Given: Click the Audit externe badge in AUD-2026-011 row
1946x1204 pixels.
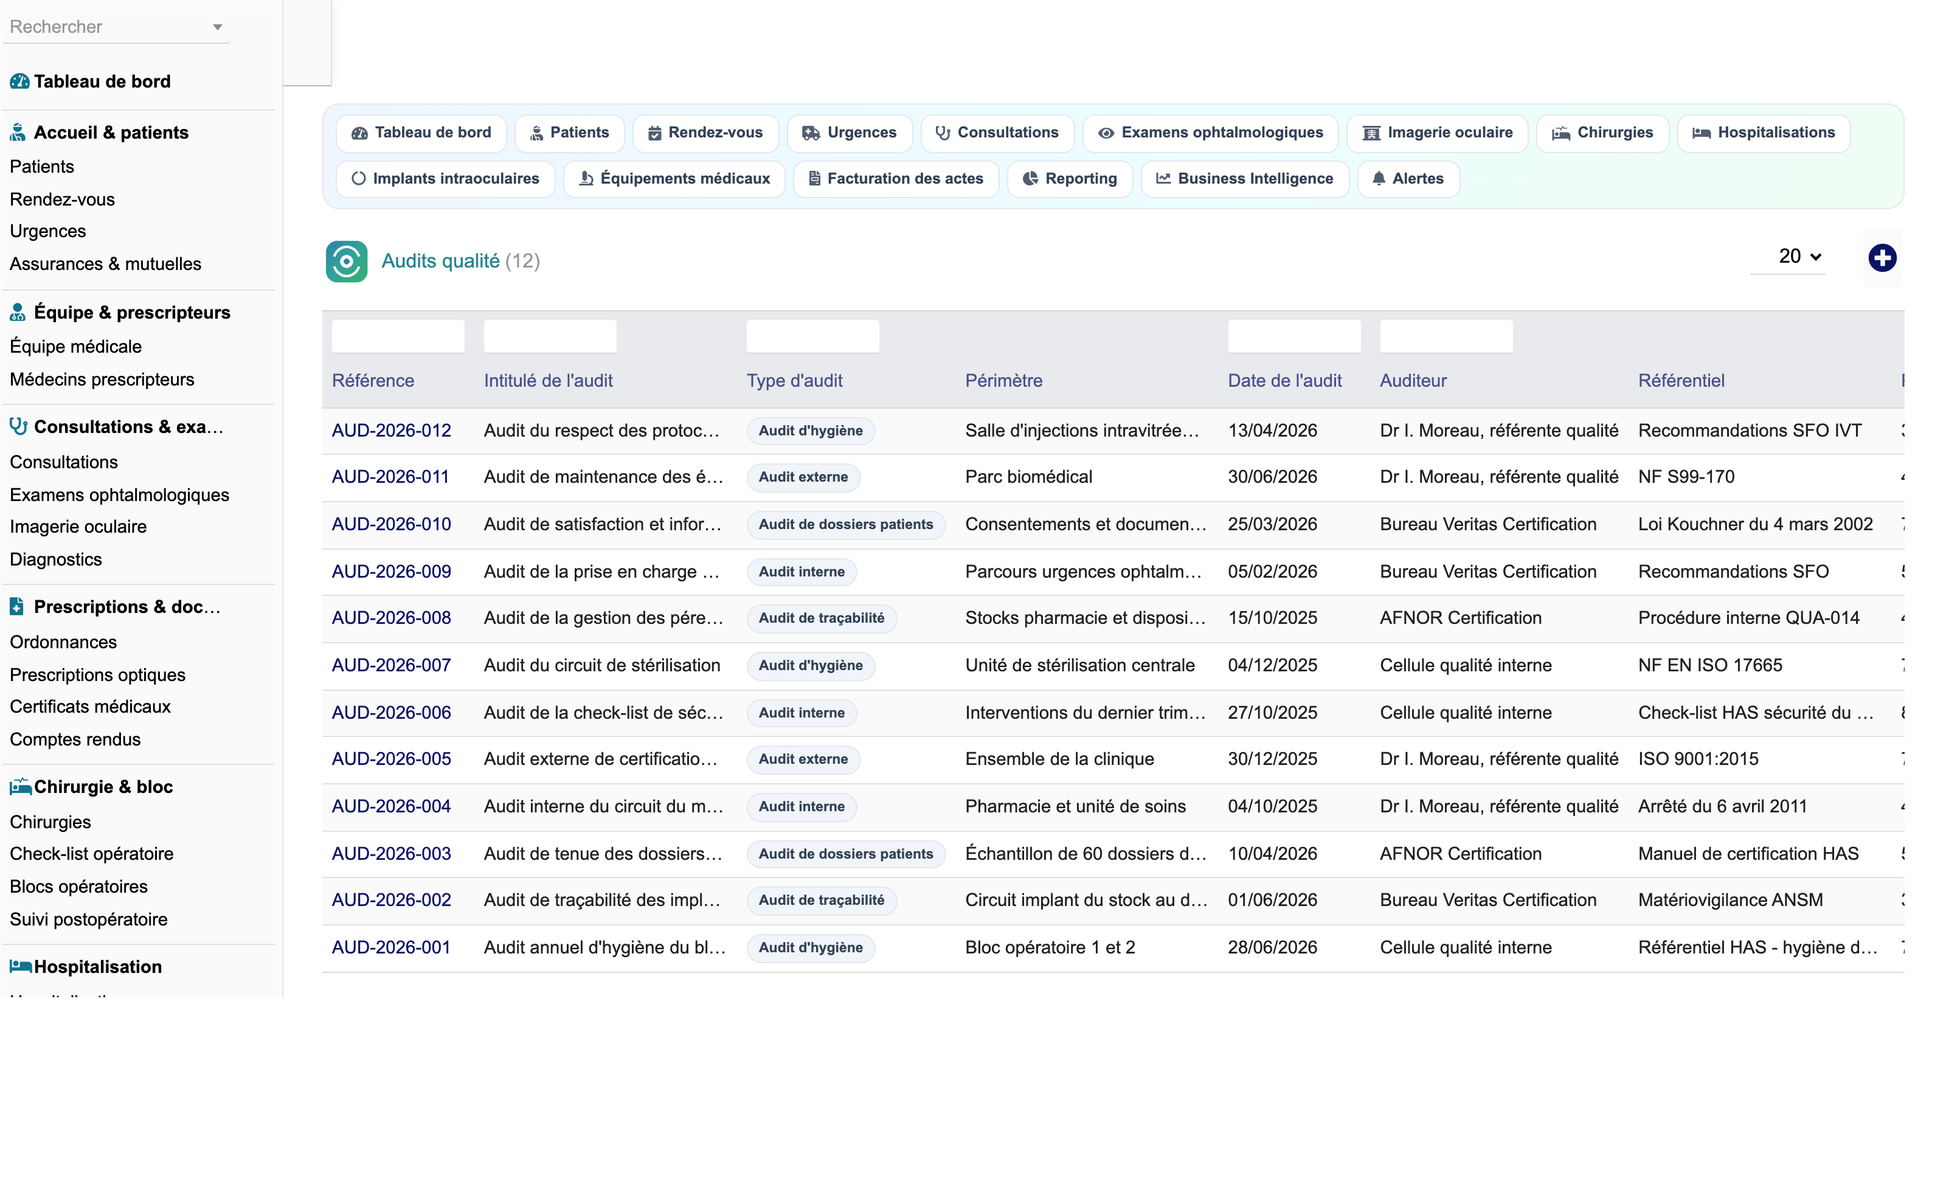Looking at the screenshot, I should [x=803, y=478].
